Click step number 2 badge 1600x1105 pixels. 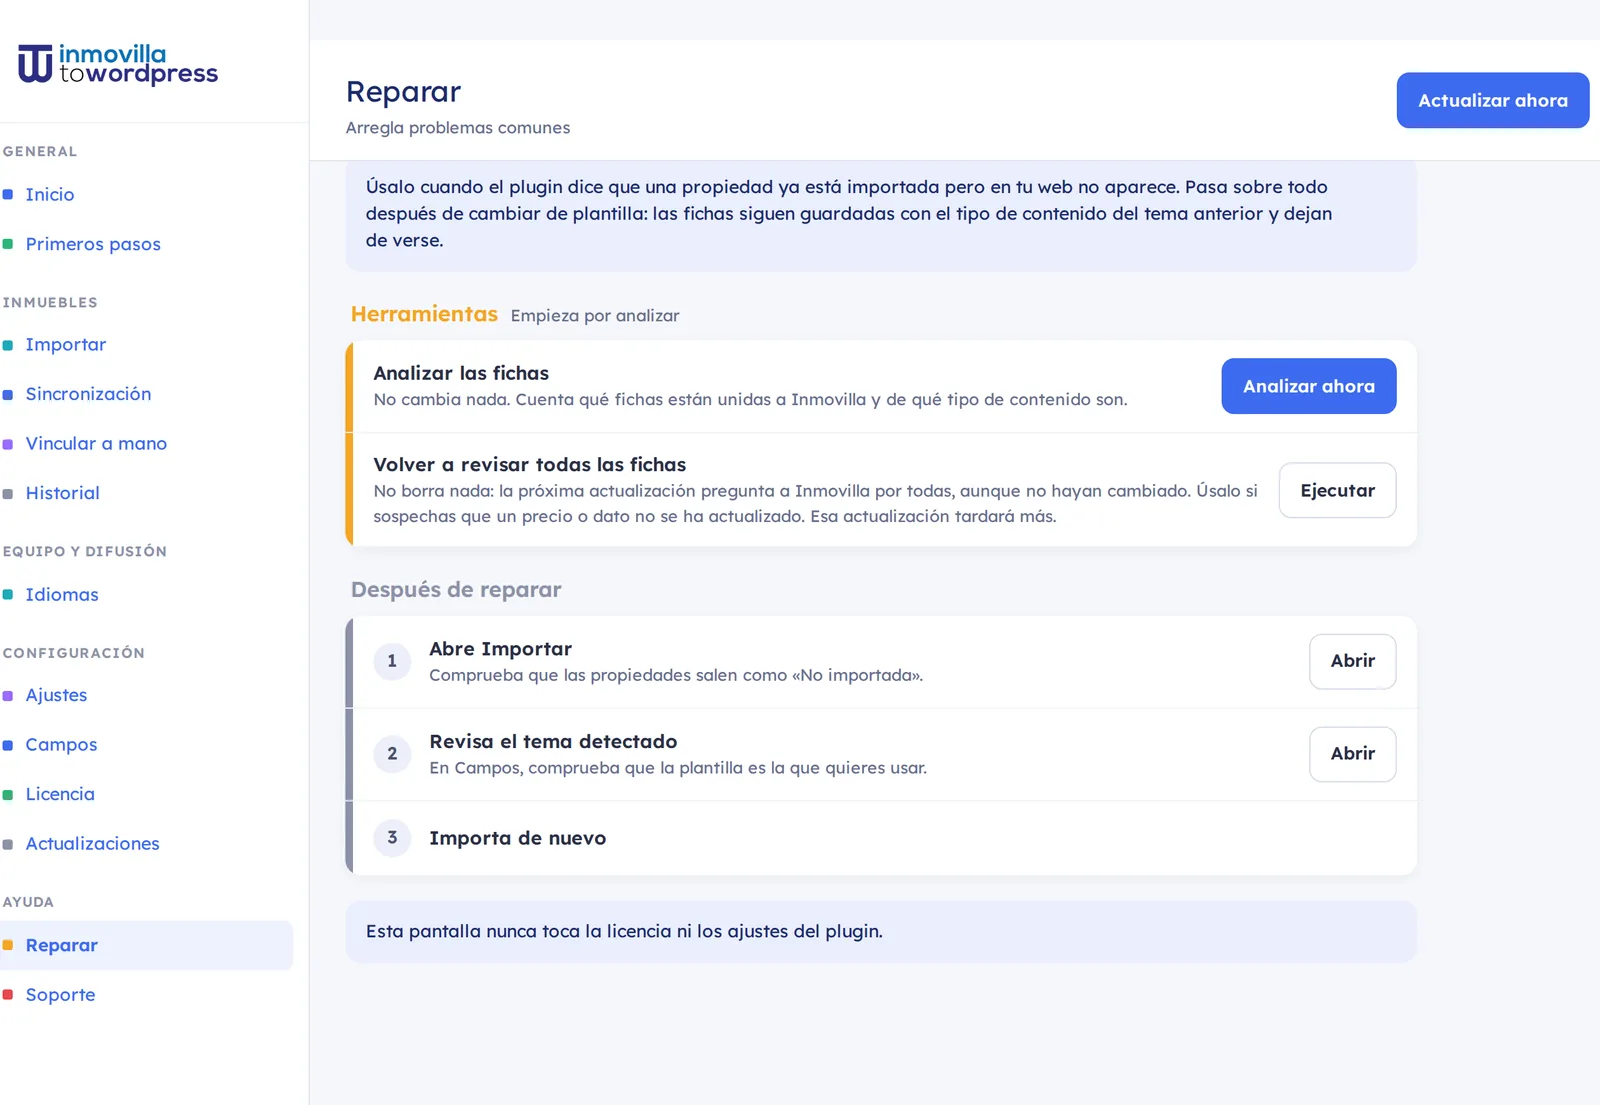pos(392,754)
